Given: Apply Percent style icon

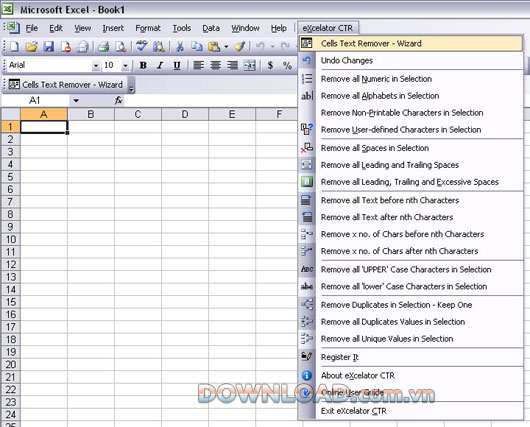Looking at the screenshot, I should tap(287, 65).
